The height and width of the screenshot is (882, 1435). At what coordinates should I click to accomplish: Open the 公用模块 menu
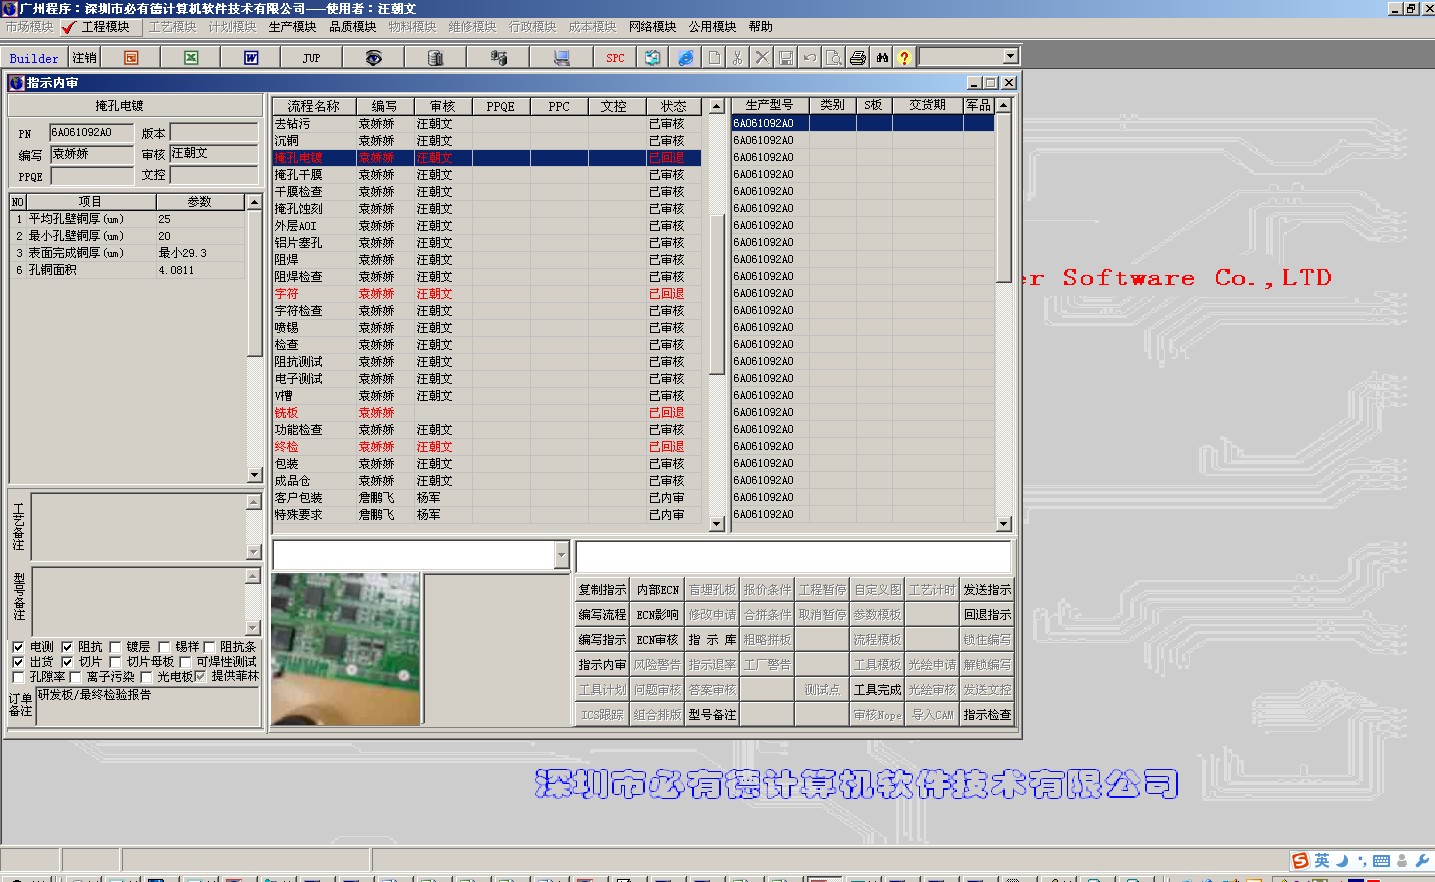(x=712, y=27)
